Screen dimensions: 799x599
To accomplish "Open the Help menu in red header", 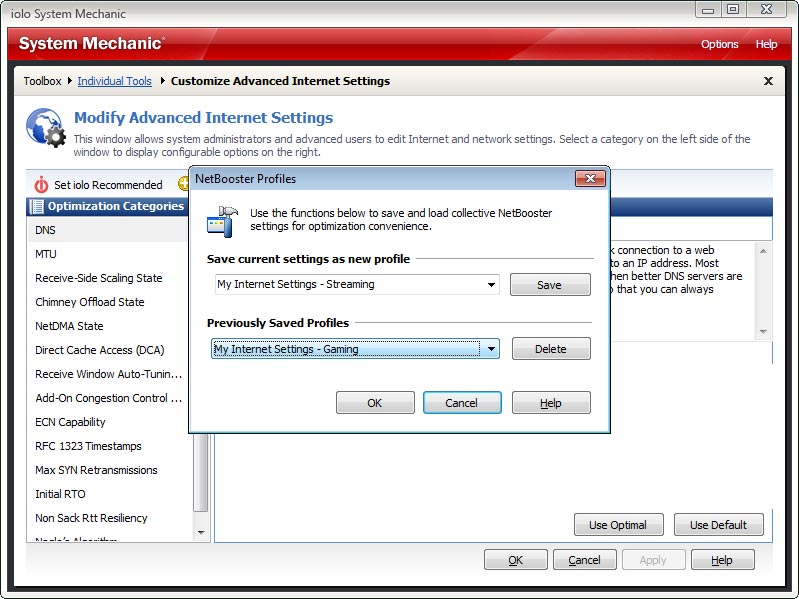I will [766, 44].
